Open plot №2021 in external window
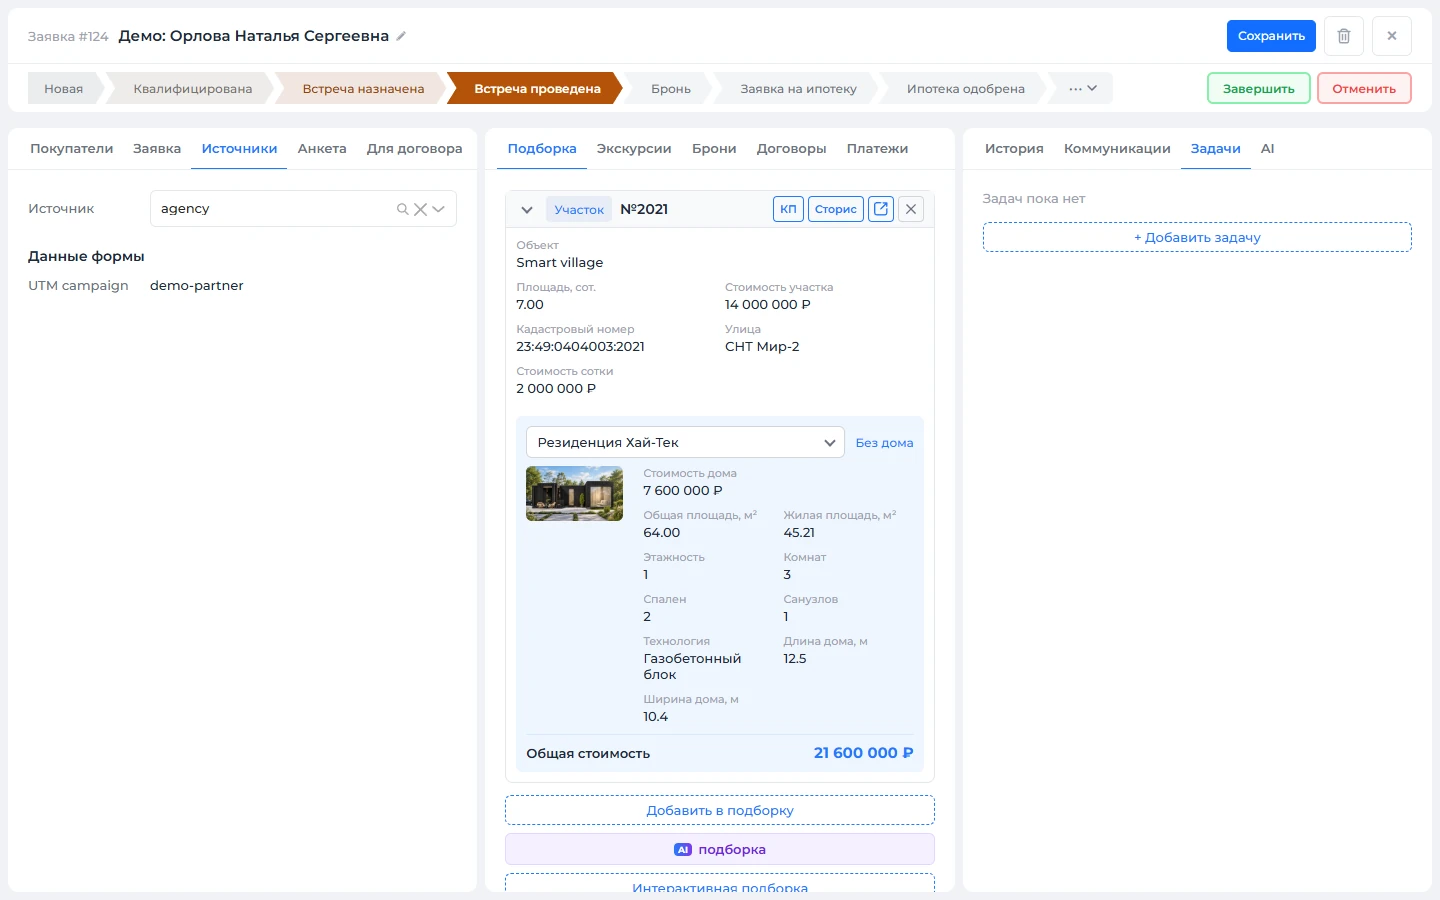The width and height of the screenshot is (1440, 900). click(881, 209)
